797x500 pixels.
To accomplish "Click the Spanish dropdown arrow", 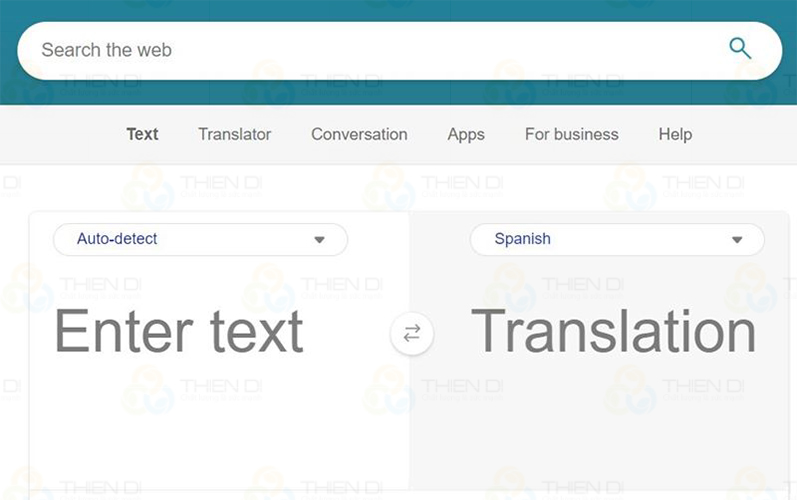I will (x=737, y=240).
